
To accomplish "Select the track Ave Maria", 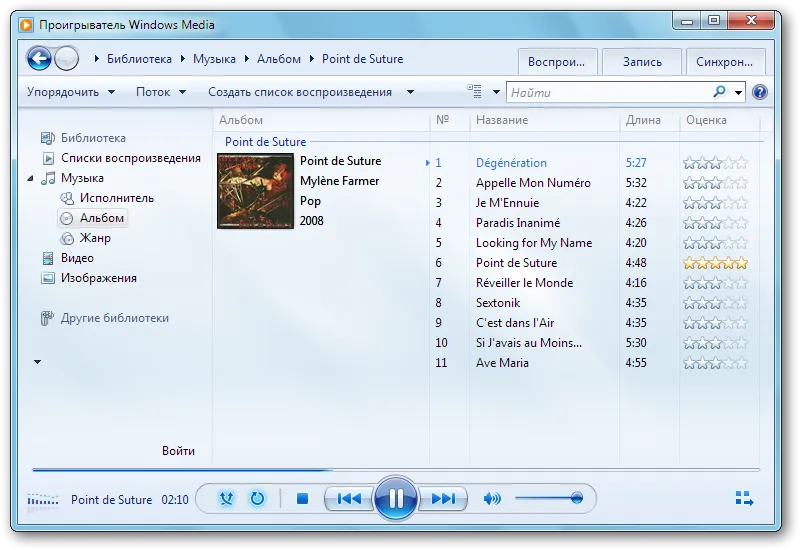I will [x=502, y=363].
